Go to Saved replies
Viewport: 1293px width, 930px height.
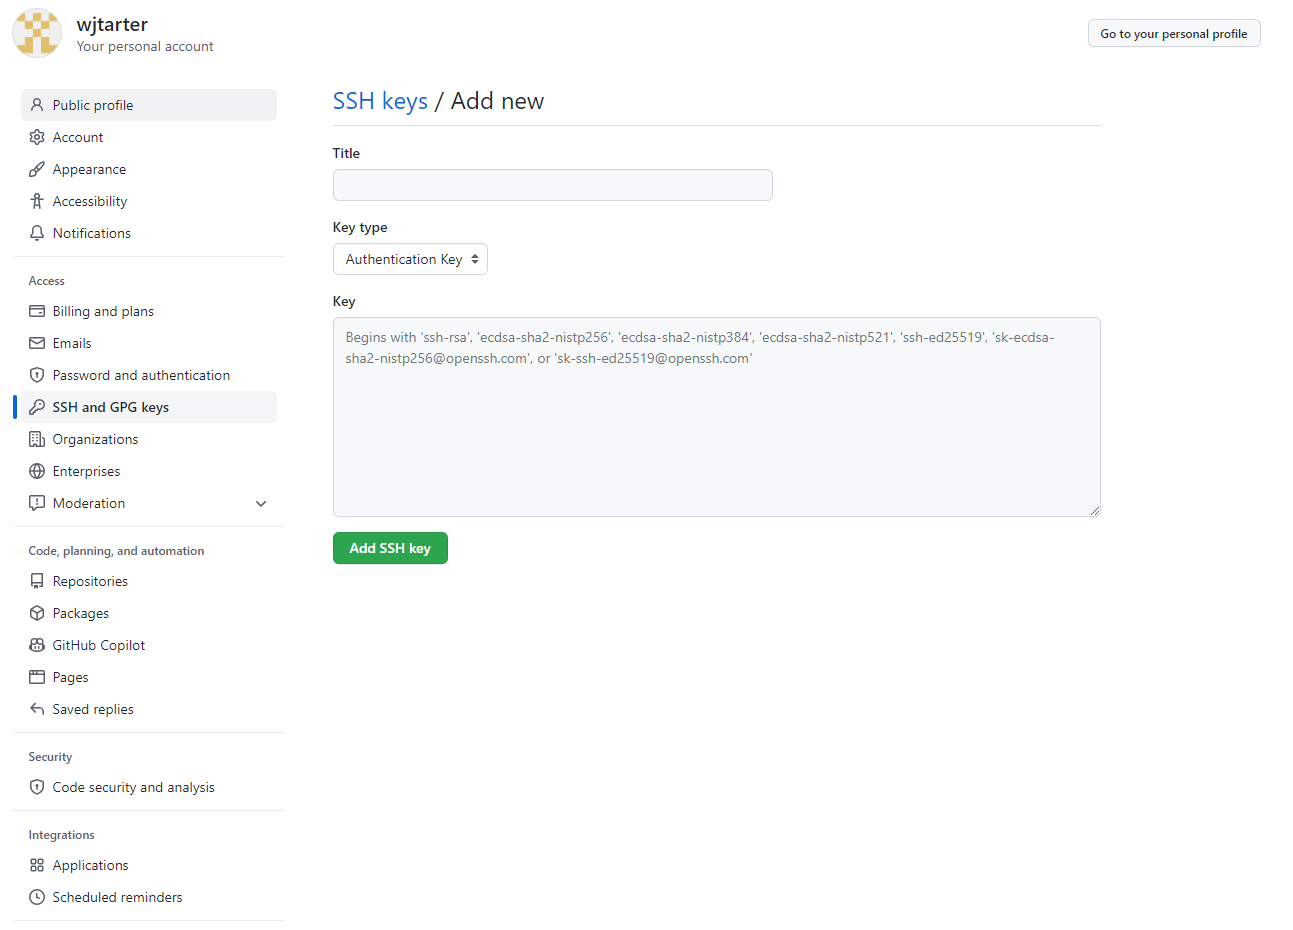click(149, 709)
